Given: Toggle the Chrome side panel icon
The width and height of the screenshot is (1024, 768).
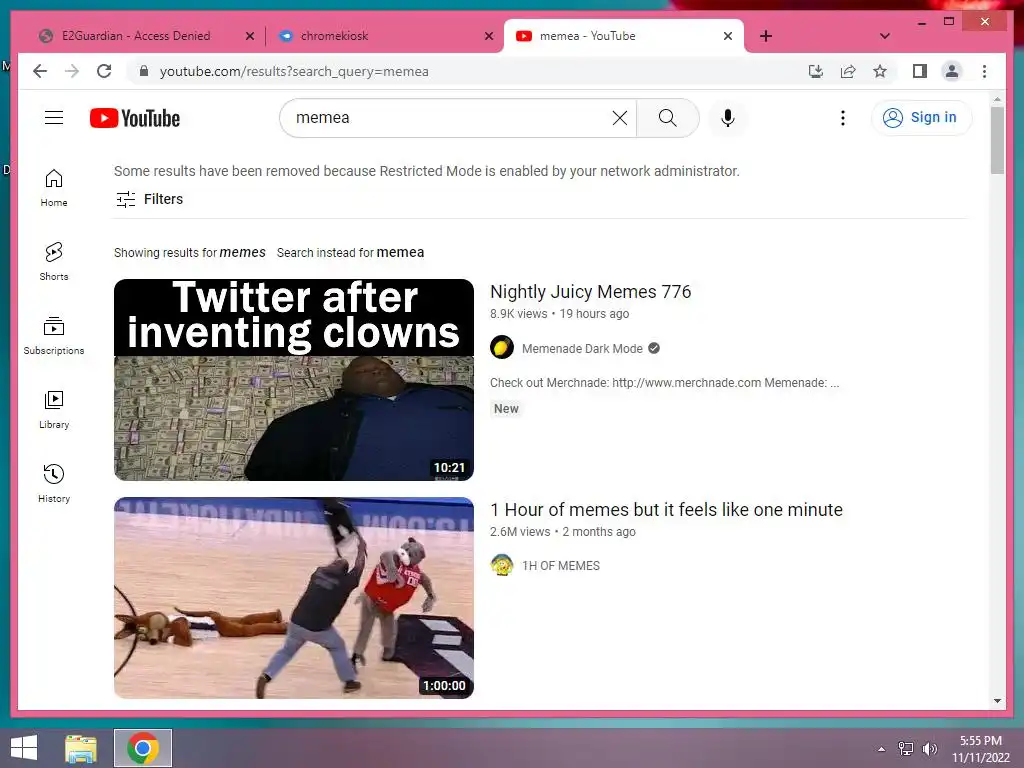Looking at the screenshot, I should [920, 71].
